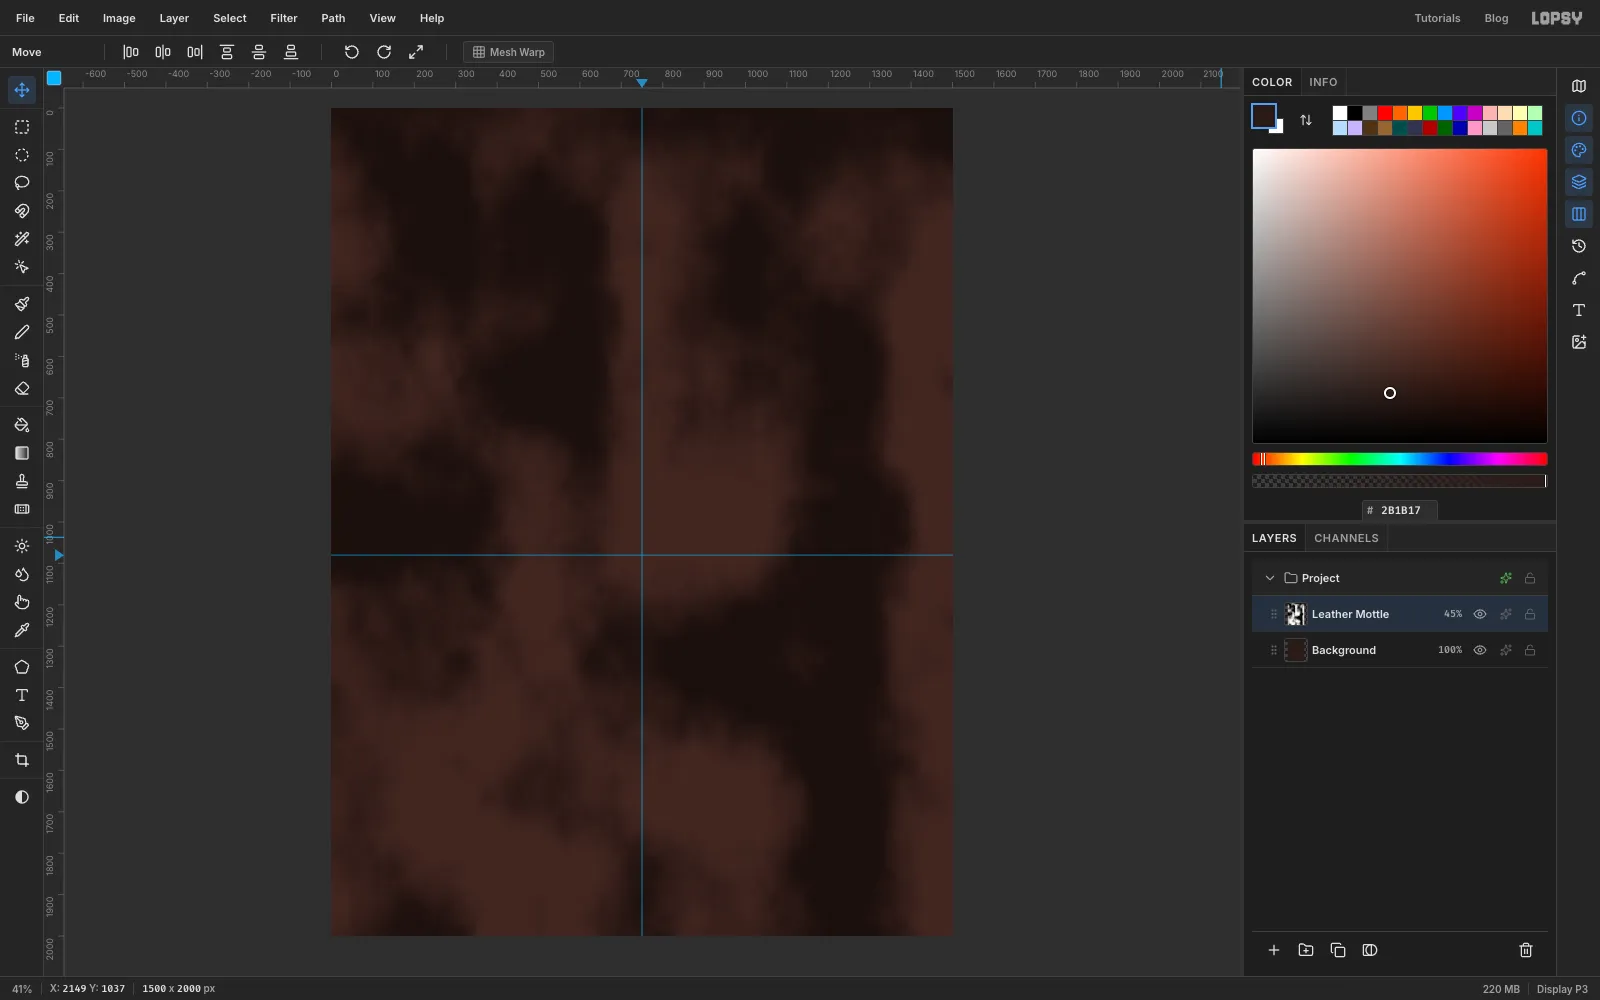
Task: Hide the Background layer
Action: point(1480,650)
